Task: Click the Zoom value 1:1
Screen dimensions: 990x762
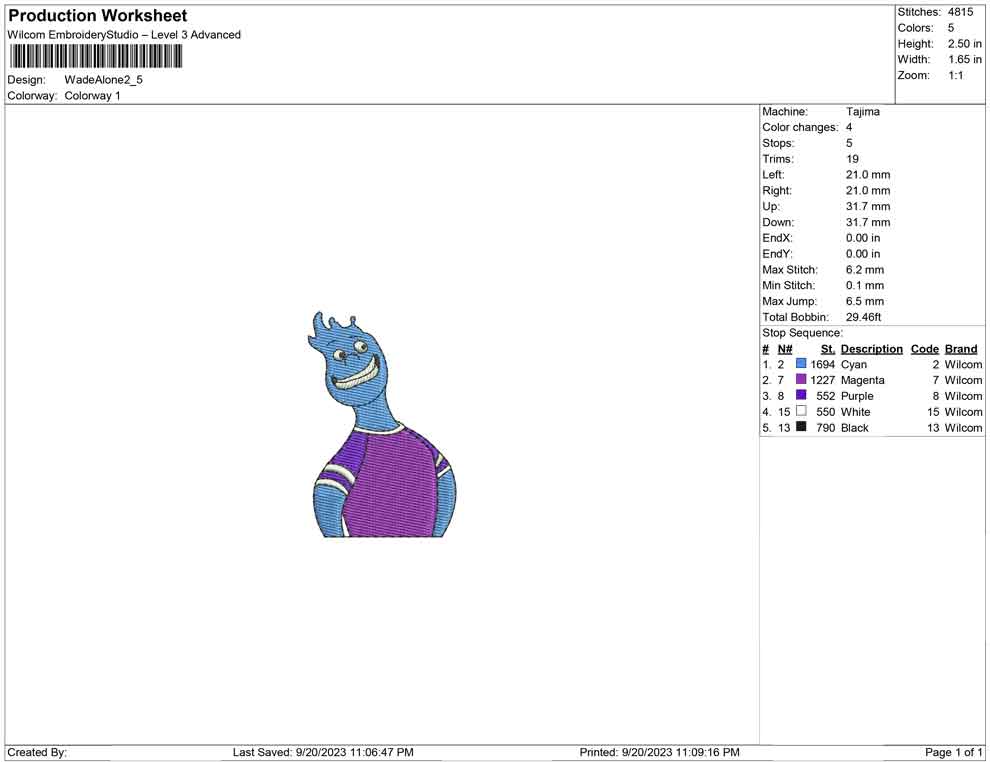Action: [956, 75]
